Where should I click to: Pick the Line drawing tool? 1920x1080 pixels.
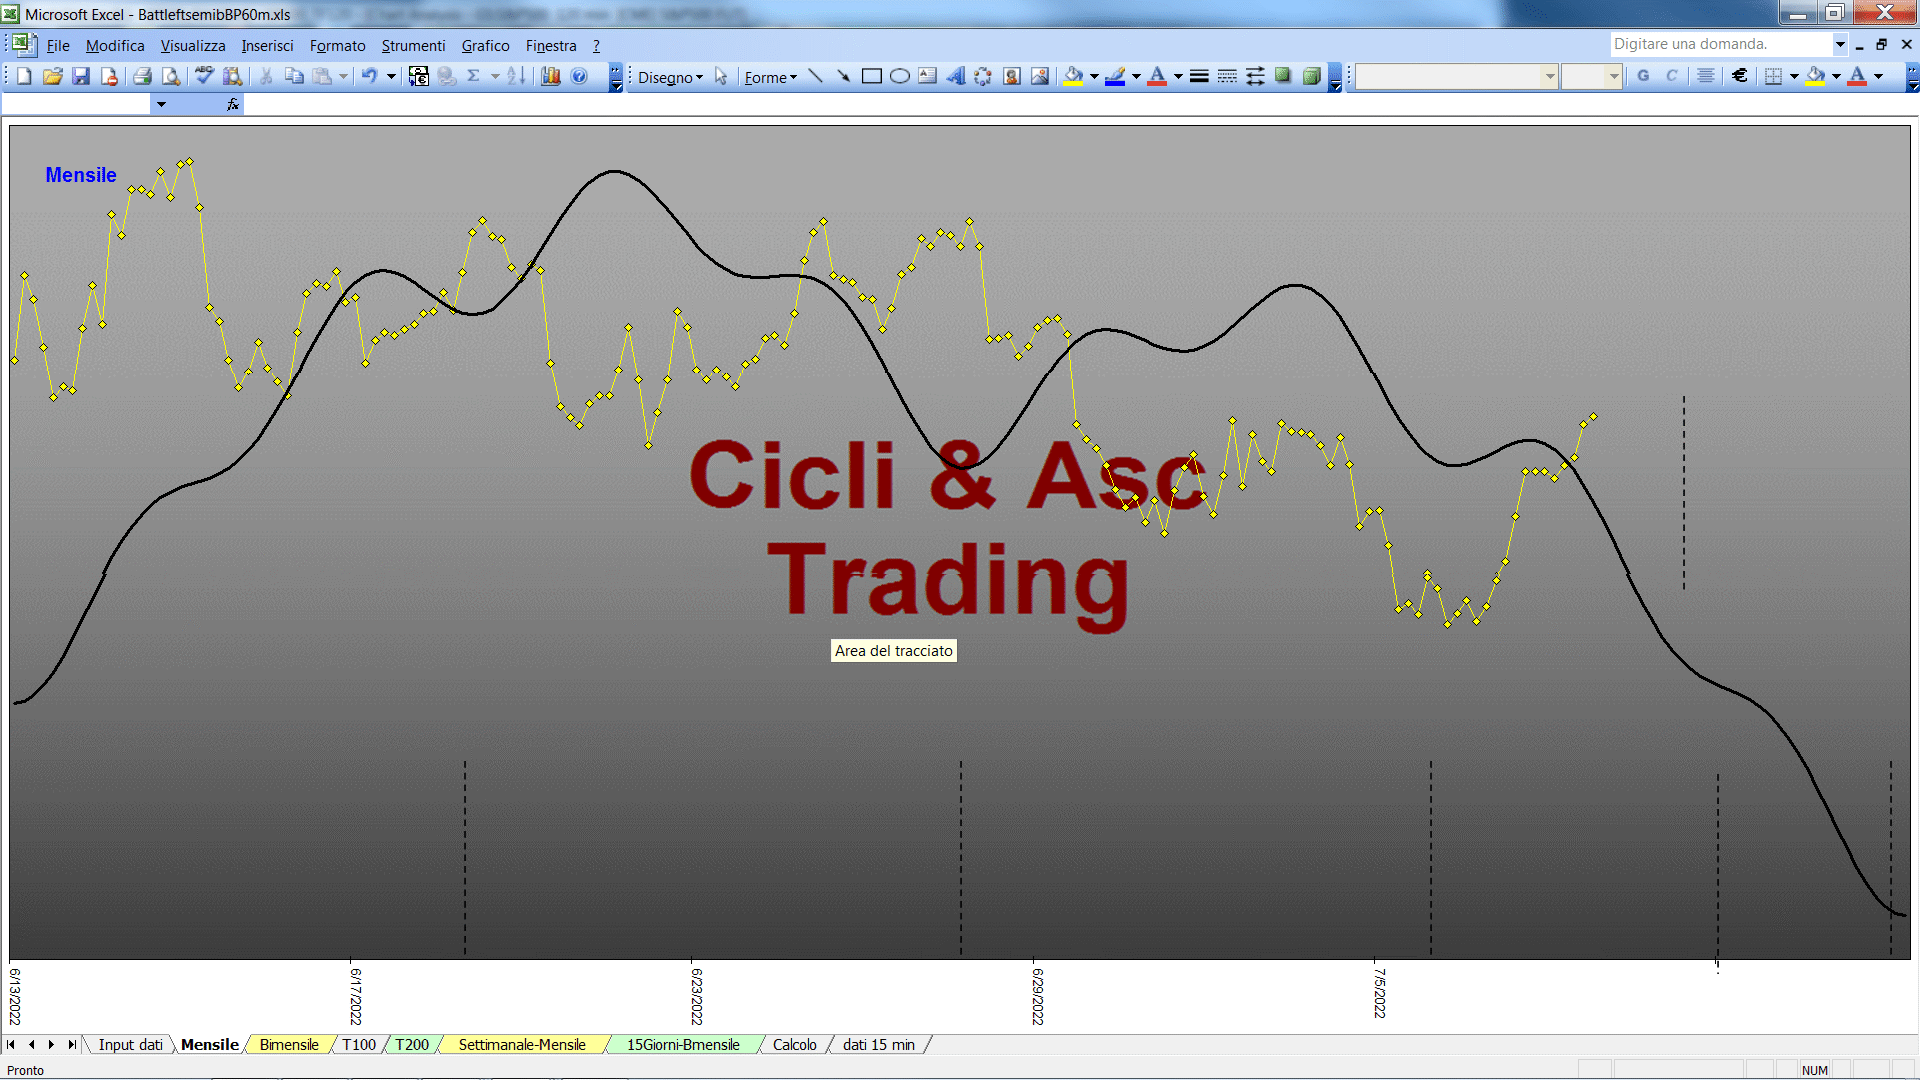point(816,76)
